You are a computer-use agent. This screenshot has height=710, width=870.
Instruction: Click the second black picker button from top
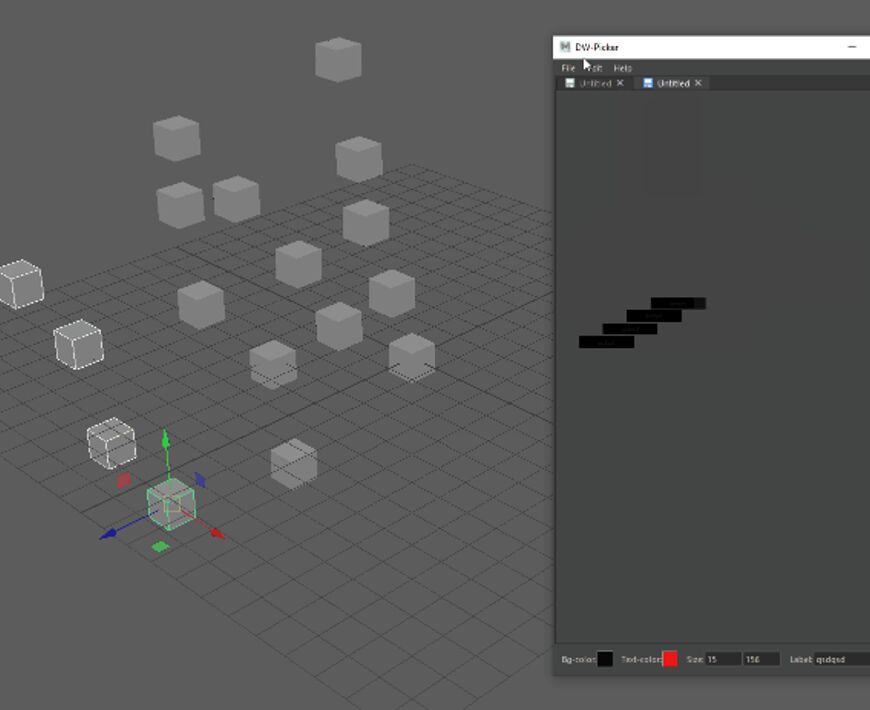[x=654, y=316]
